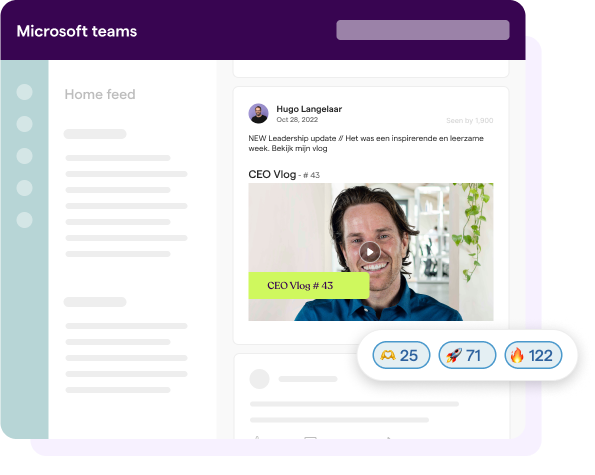Open the CEO Vlog - # 43 title

(284, 175)
